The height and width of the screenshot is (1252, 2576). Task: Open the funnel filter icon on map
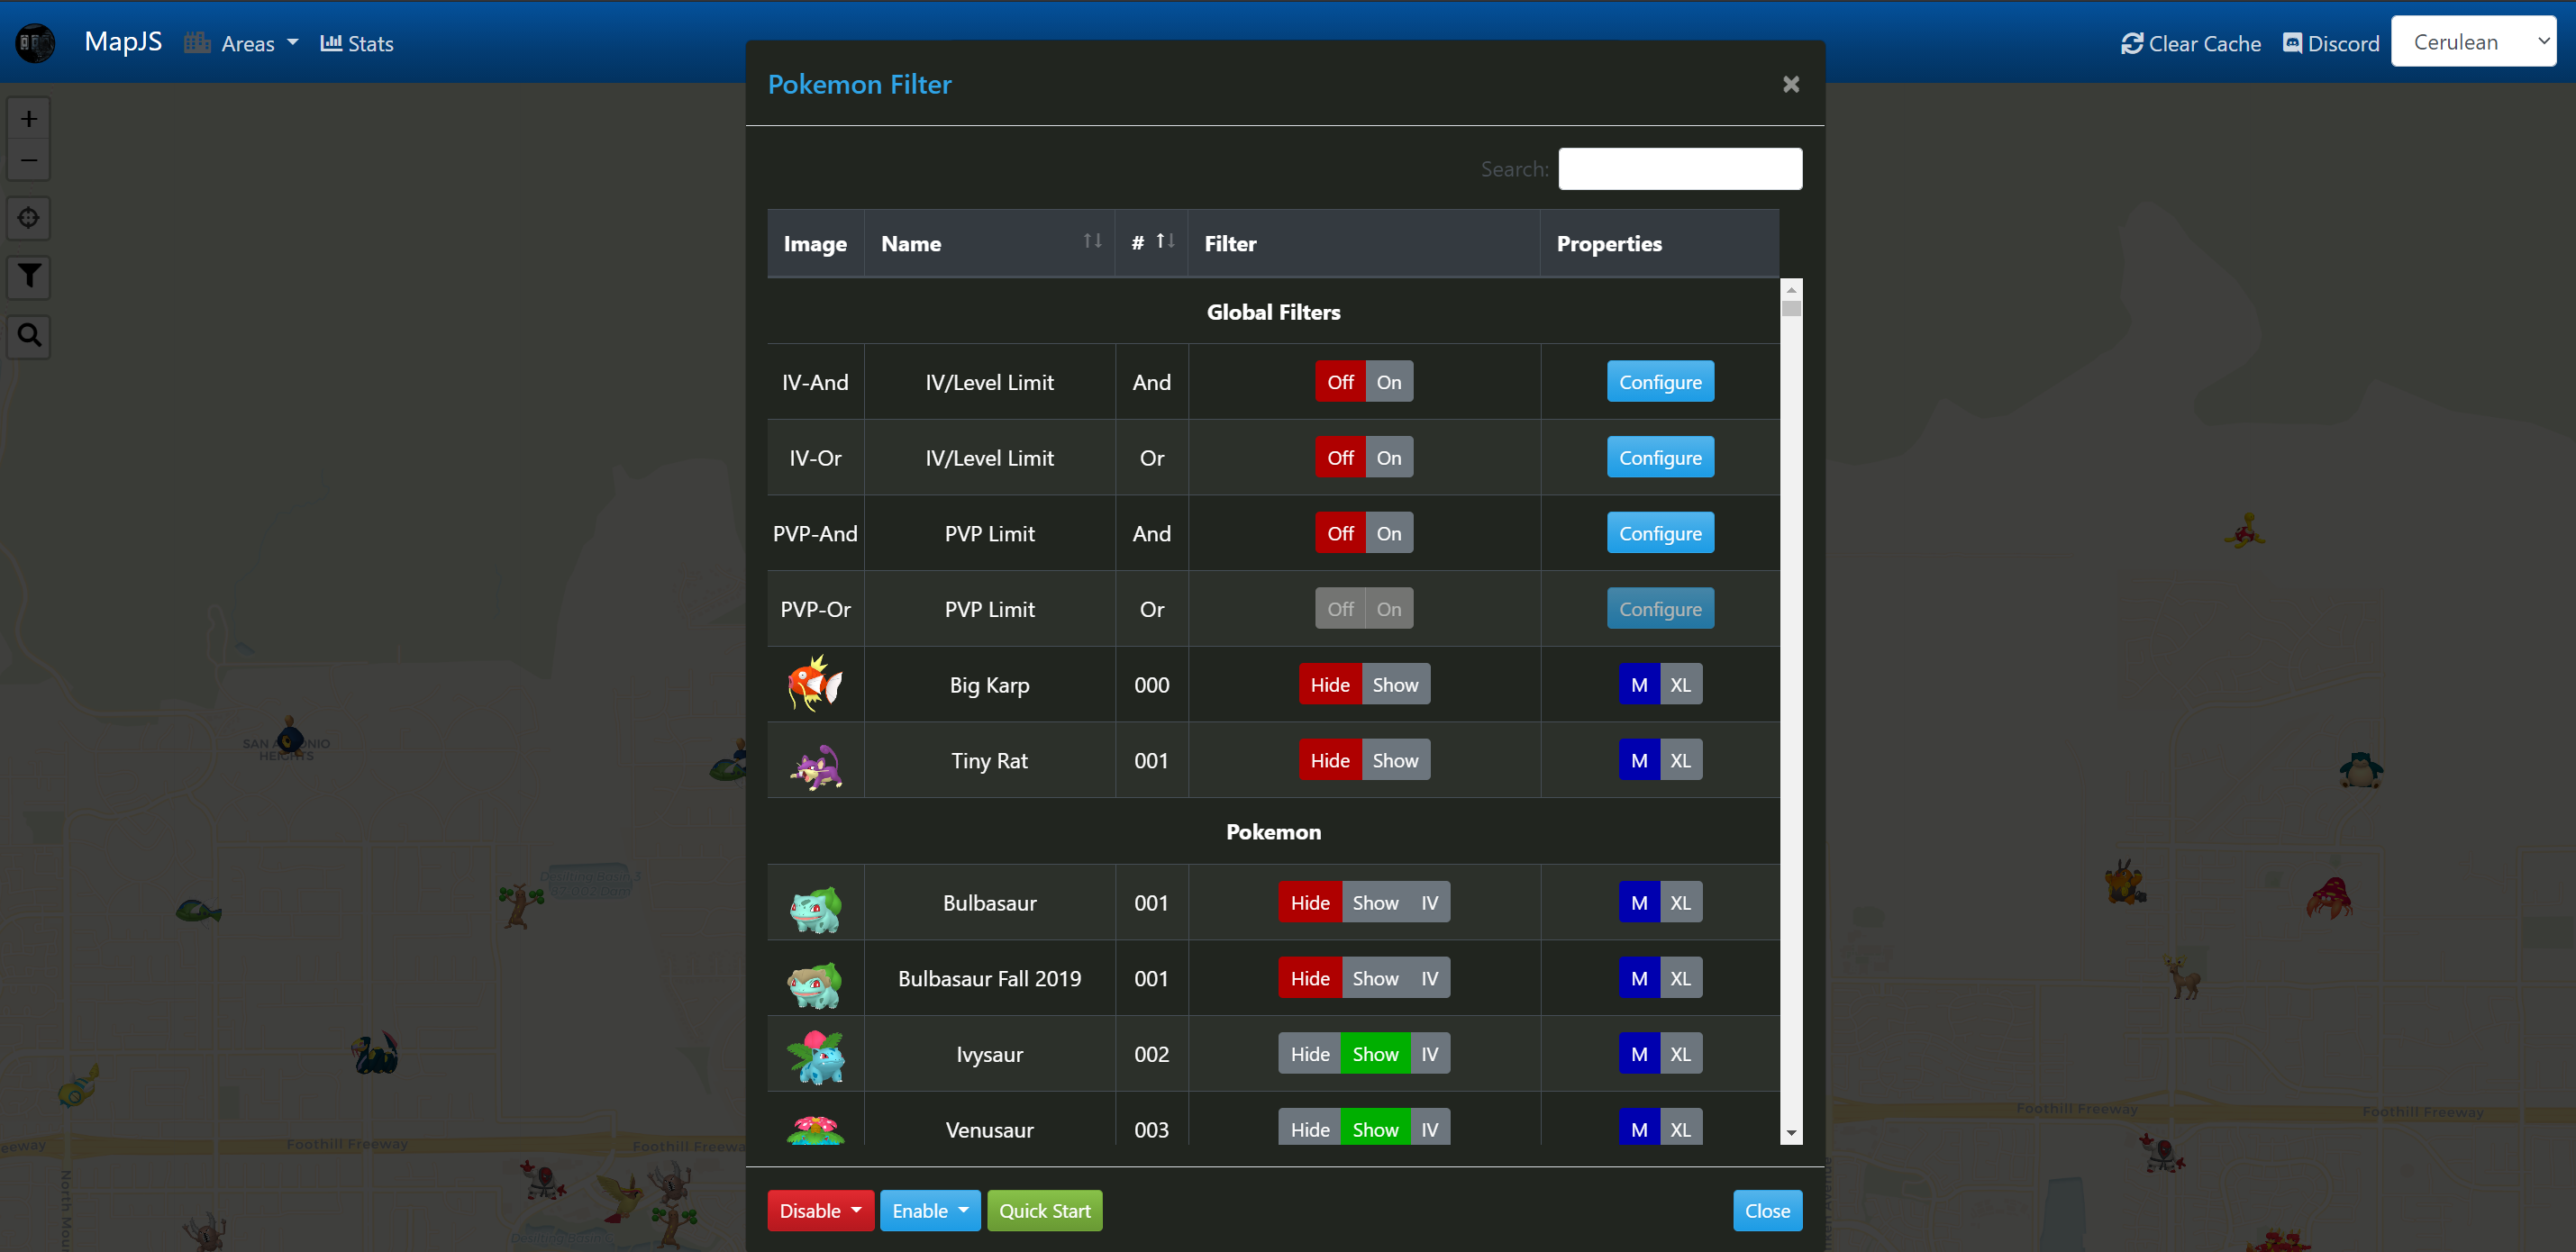[x=29, y=276]
